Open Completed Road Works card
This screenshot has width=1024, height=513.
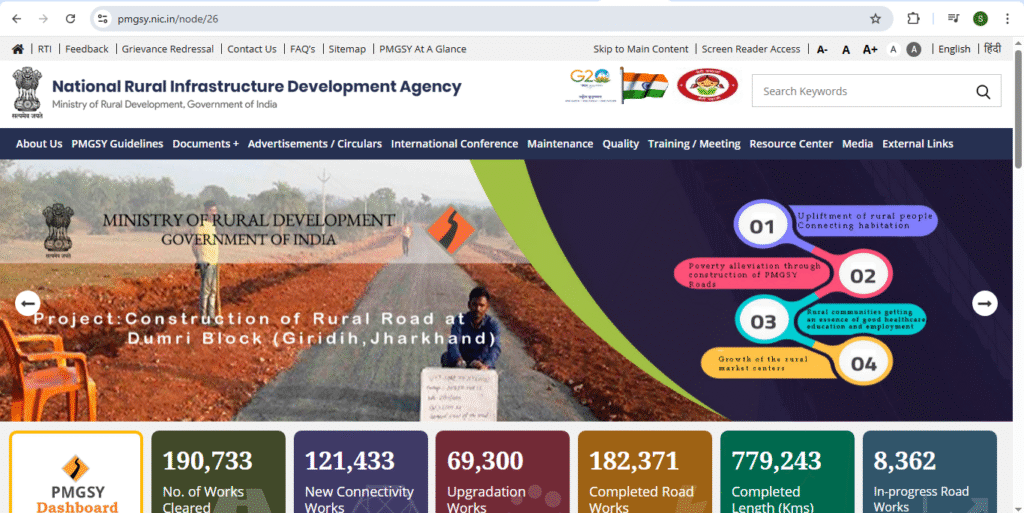click(645, 472)
